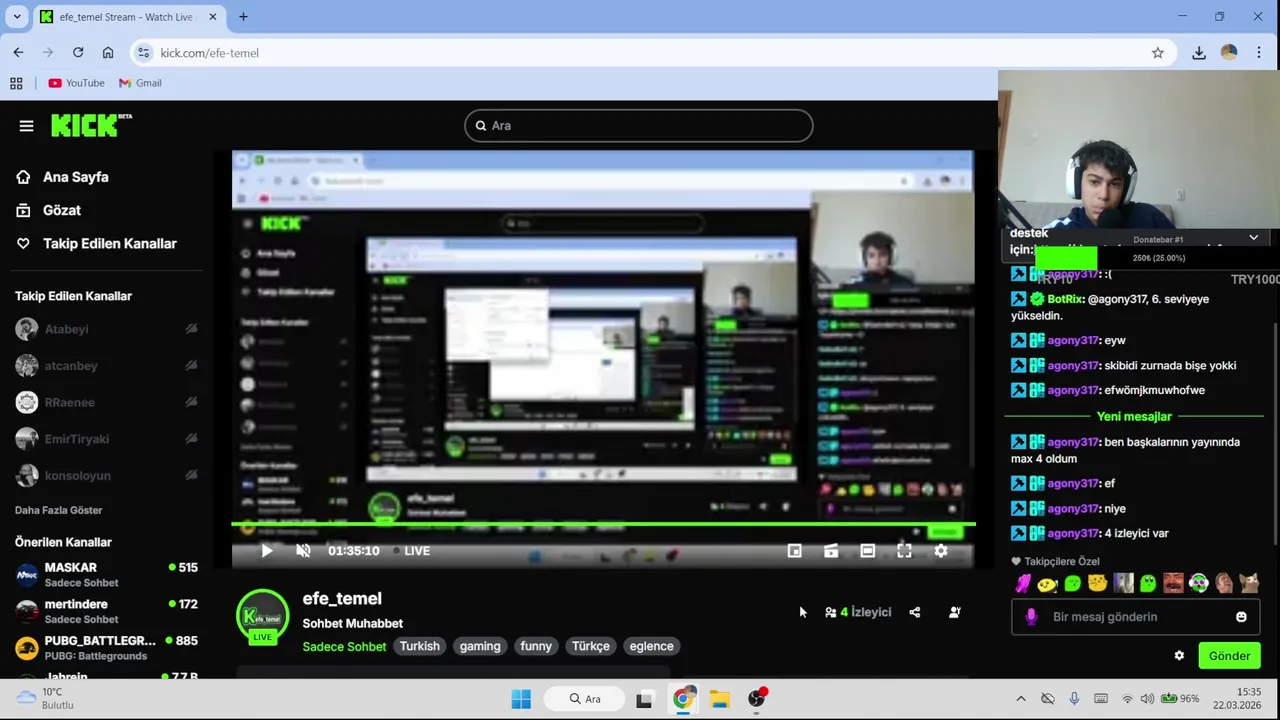Image resolution: width=1280 pixels, height=720 pixels.
Task: Send the message with Gönder
Action: pos(1229,656)
